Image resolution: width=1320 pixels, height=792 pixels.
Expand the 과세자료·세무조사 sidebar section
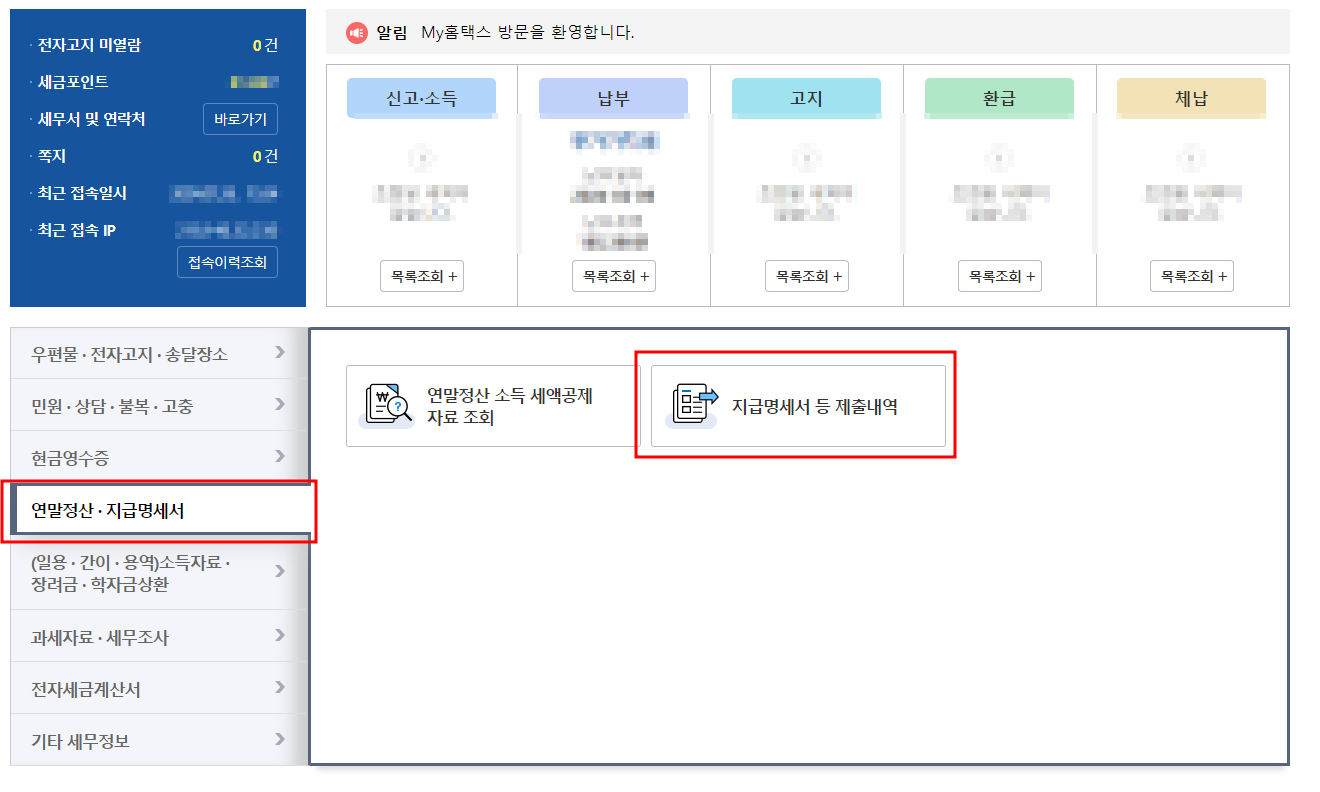(157, 636)
